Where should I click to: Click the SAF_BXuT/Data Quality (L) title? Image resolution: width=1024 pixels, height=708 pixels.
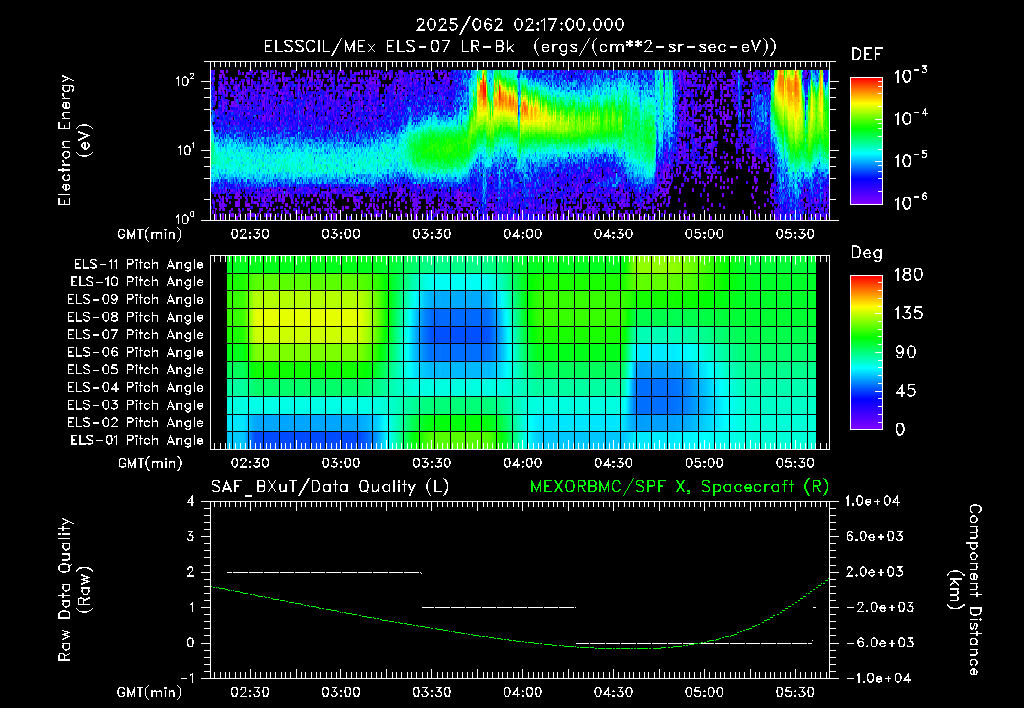pyautogui.click(x=330, y=487)
